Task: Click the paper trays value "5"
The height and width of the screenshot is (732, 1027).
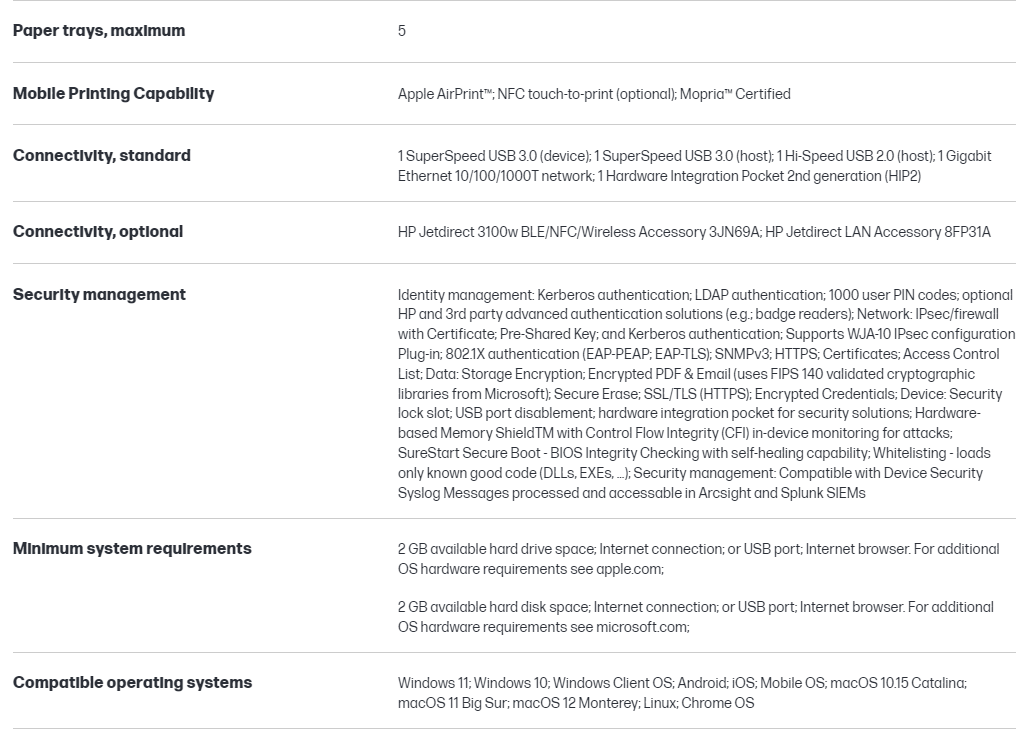Action: [x=402, y=31]
